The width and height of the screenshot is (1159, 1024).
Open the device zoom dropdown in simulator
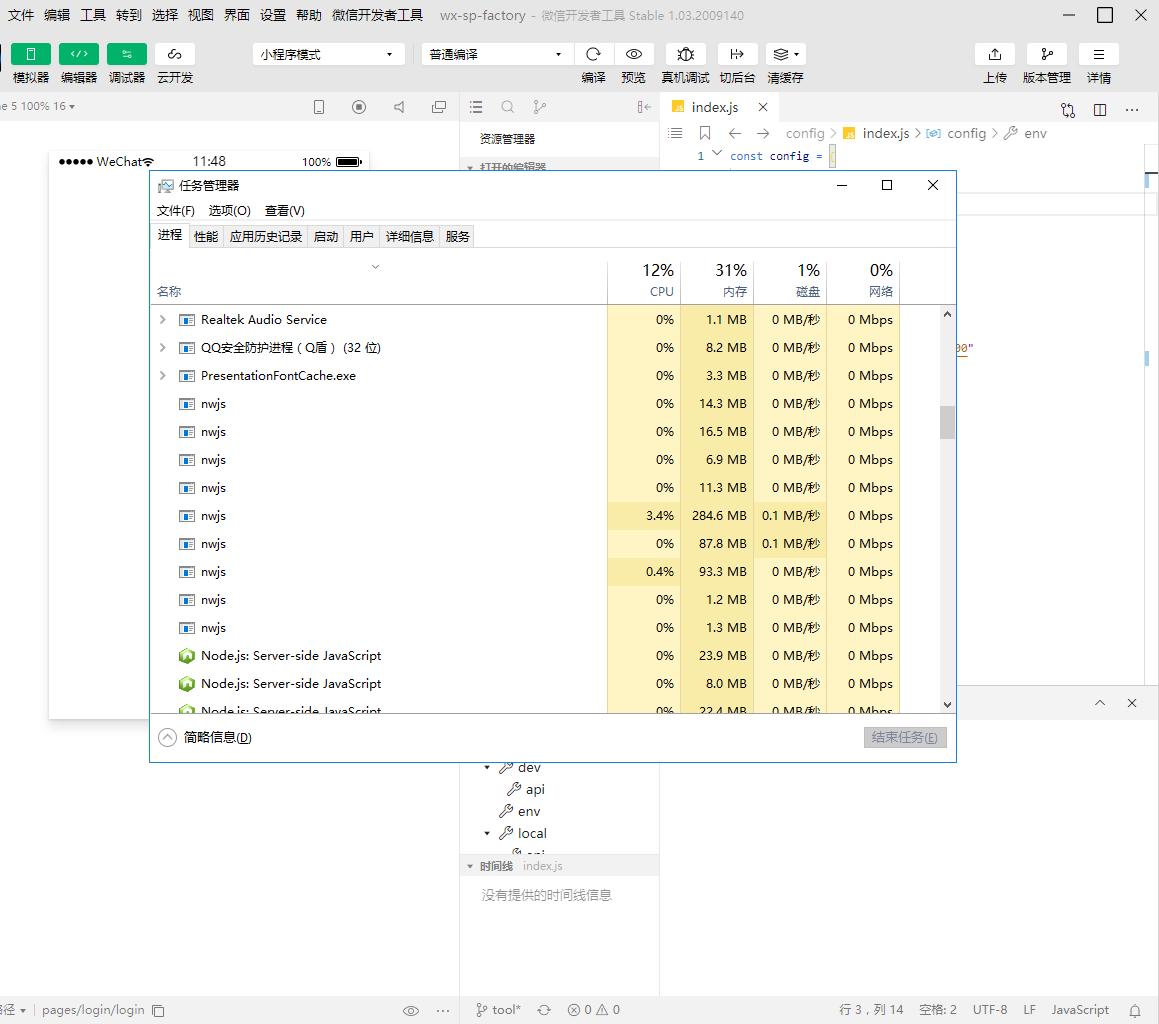point(37,106)
